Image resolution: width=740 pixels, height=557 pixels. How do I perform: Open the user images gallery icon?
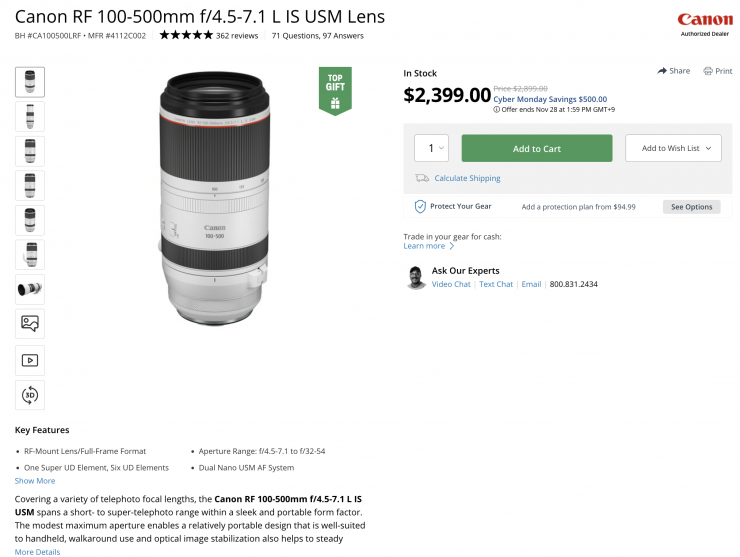coord(30,324)
